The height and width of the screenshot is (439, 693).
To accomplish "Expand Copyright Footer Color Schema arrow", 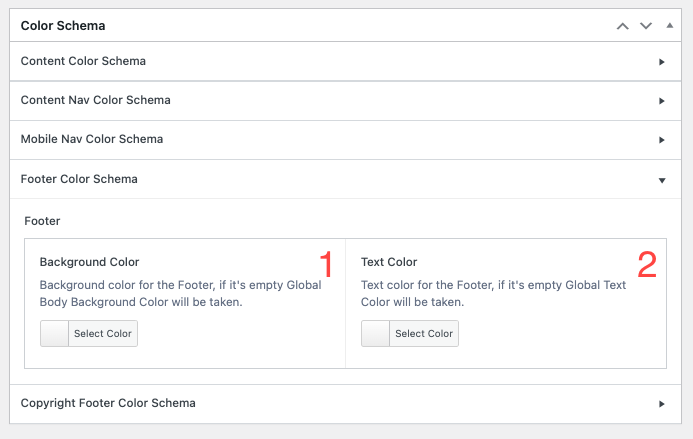I will coord(662,404).
